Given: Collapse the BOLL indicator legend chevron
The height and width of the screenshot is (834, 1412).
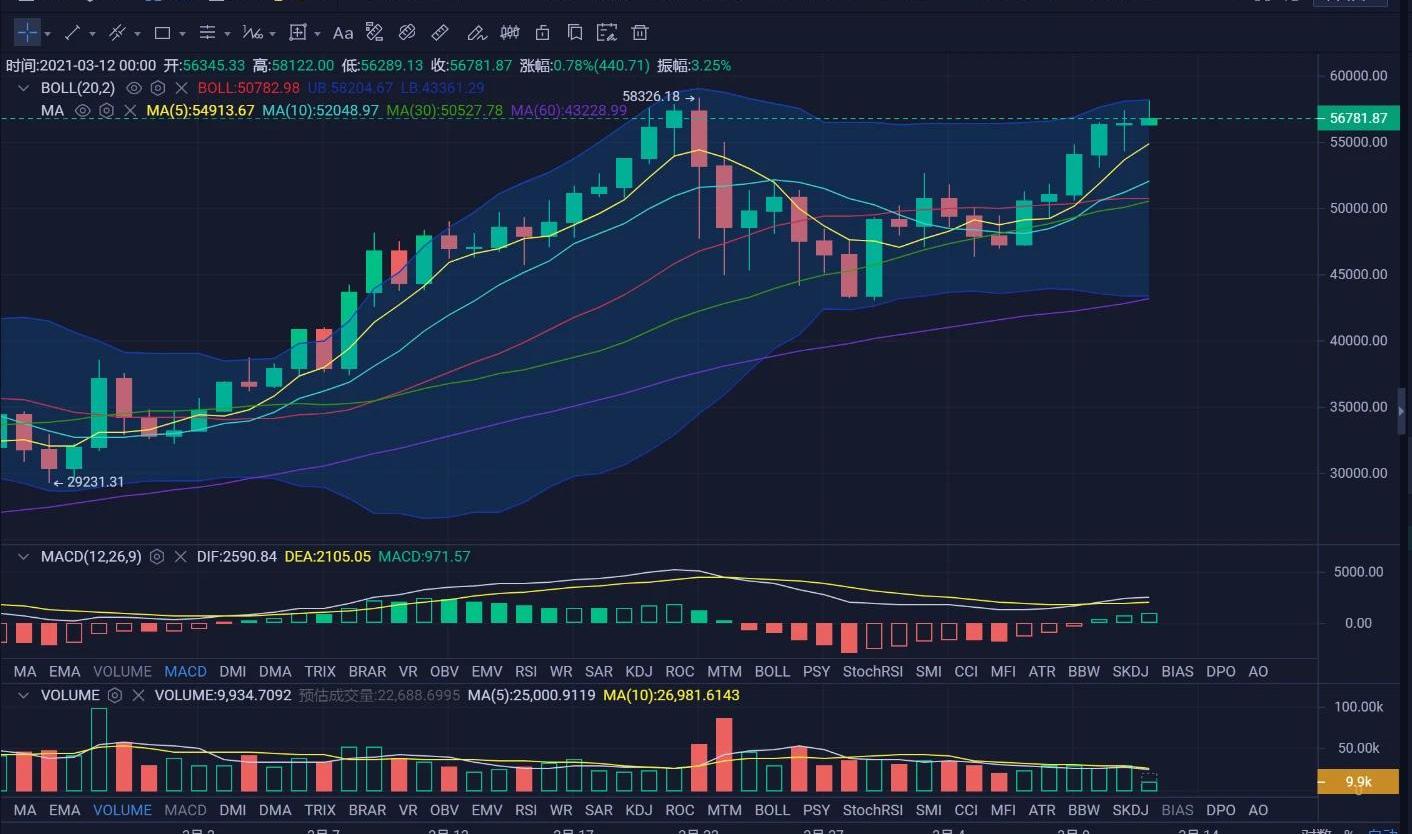Looking at the screenshot, I should pyautogui.click(x=23, y=88).
